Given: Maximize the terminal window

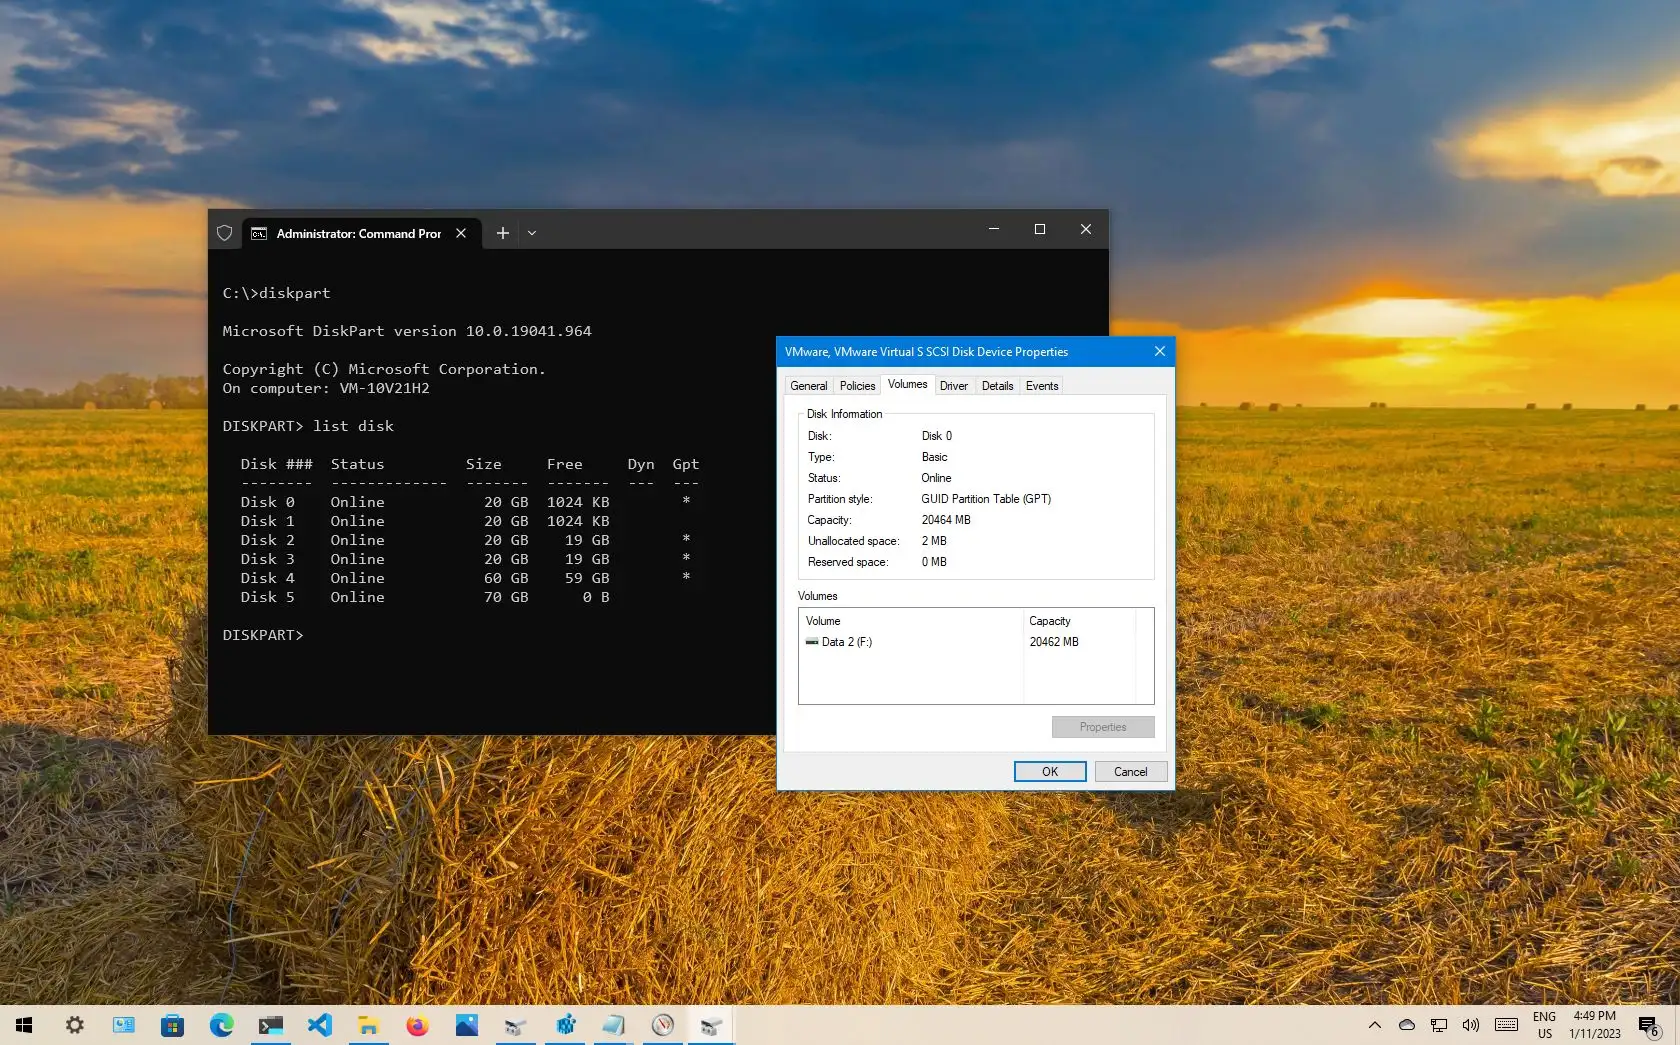Looking at the screenshot, I should [1040, 229].
